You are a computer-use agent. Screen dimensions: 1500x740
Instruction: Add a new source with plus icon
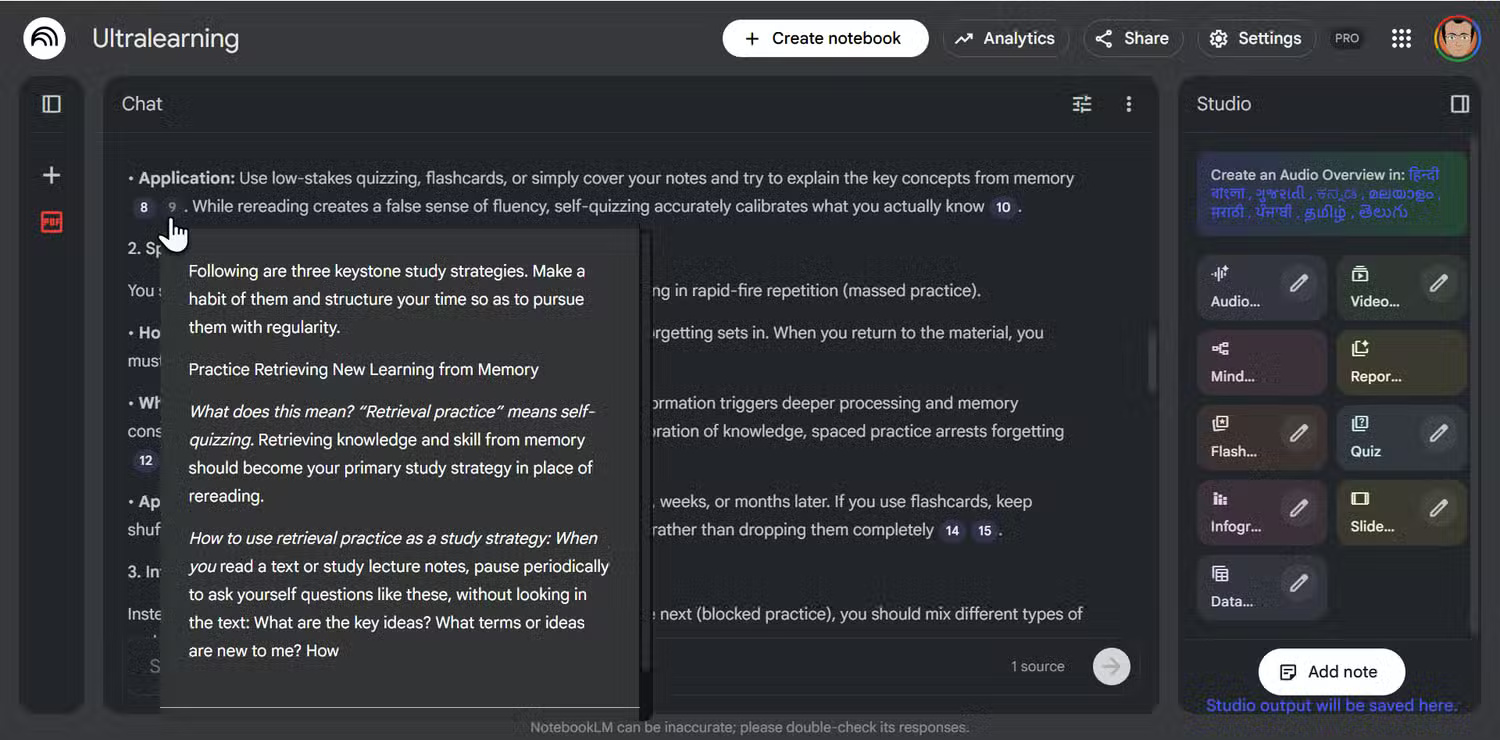point(52,176)
